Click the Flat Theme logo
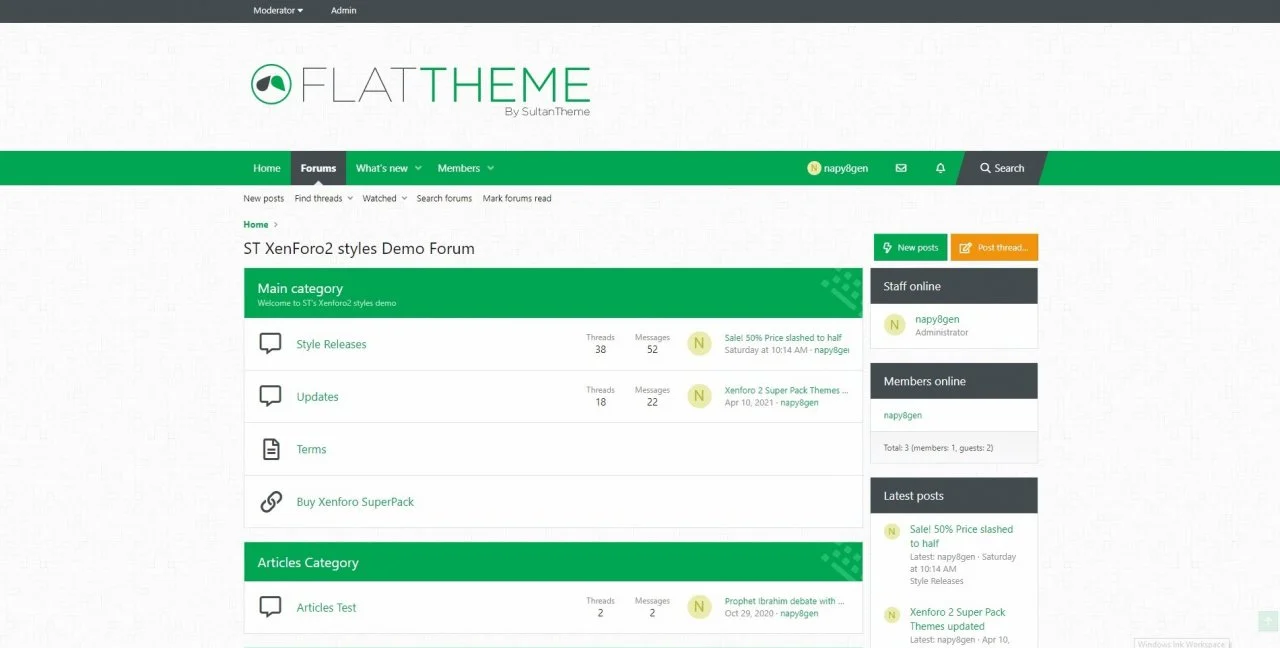1280x648 pixels. pyautogui.click(x=420, y=88)
